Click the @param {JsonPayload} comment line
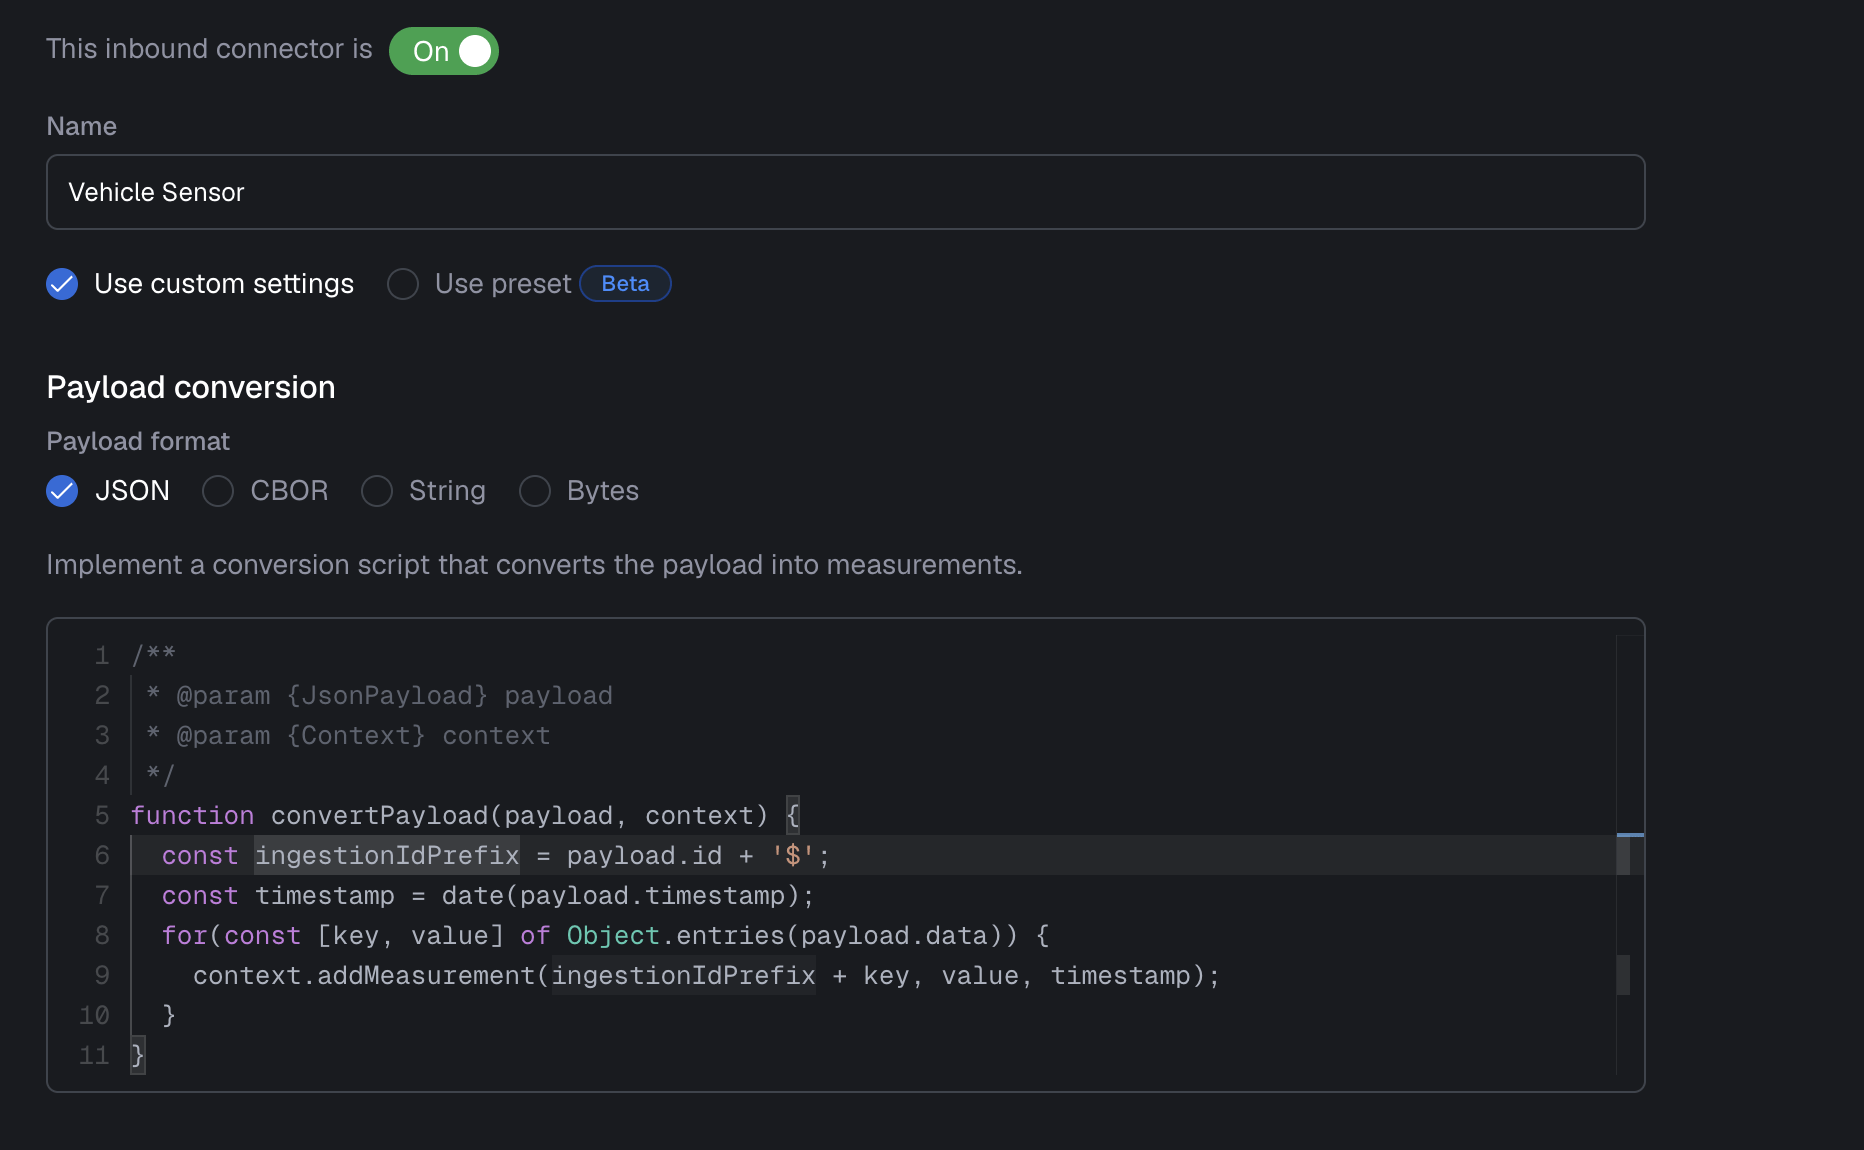The width and height of the screenshot is (1864, 1150). [x=379, y=696]
